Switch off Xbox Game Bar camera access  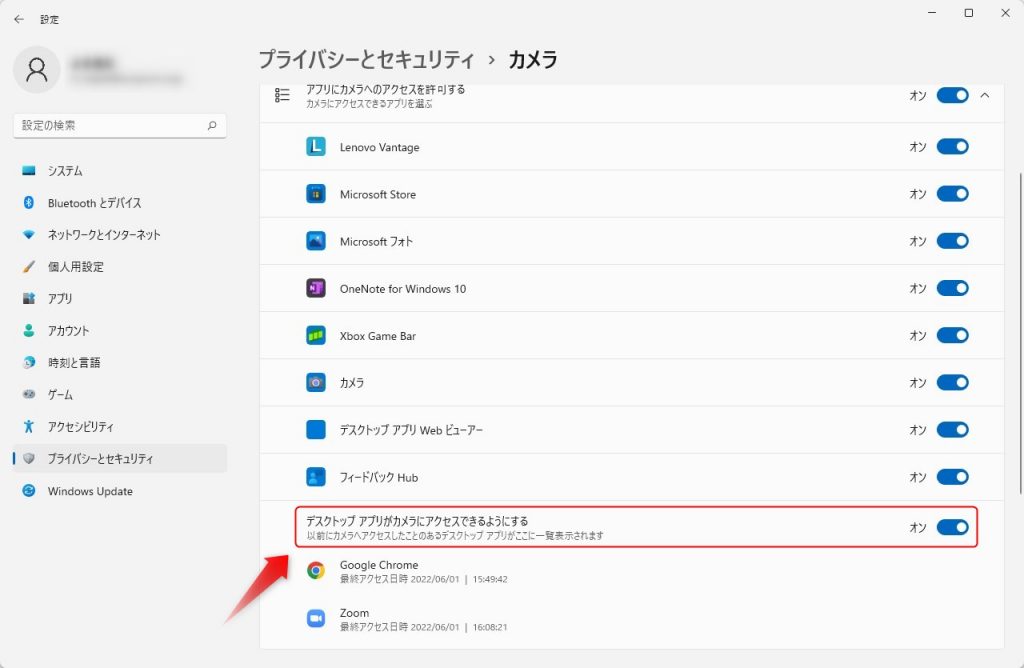952,336
